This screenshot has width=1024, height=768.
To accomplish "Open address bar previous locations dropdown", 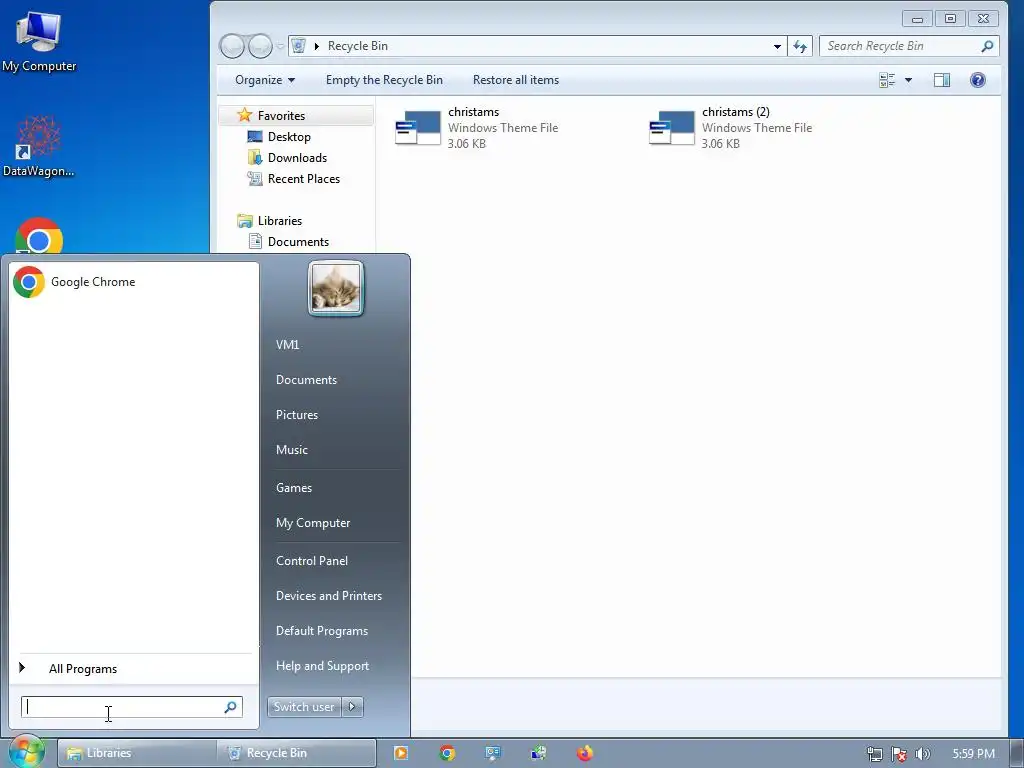I will click(x=777, y=46).
